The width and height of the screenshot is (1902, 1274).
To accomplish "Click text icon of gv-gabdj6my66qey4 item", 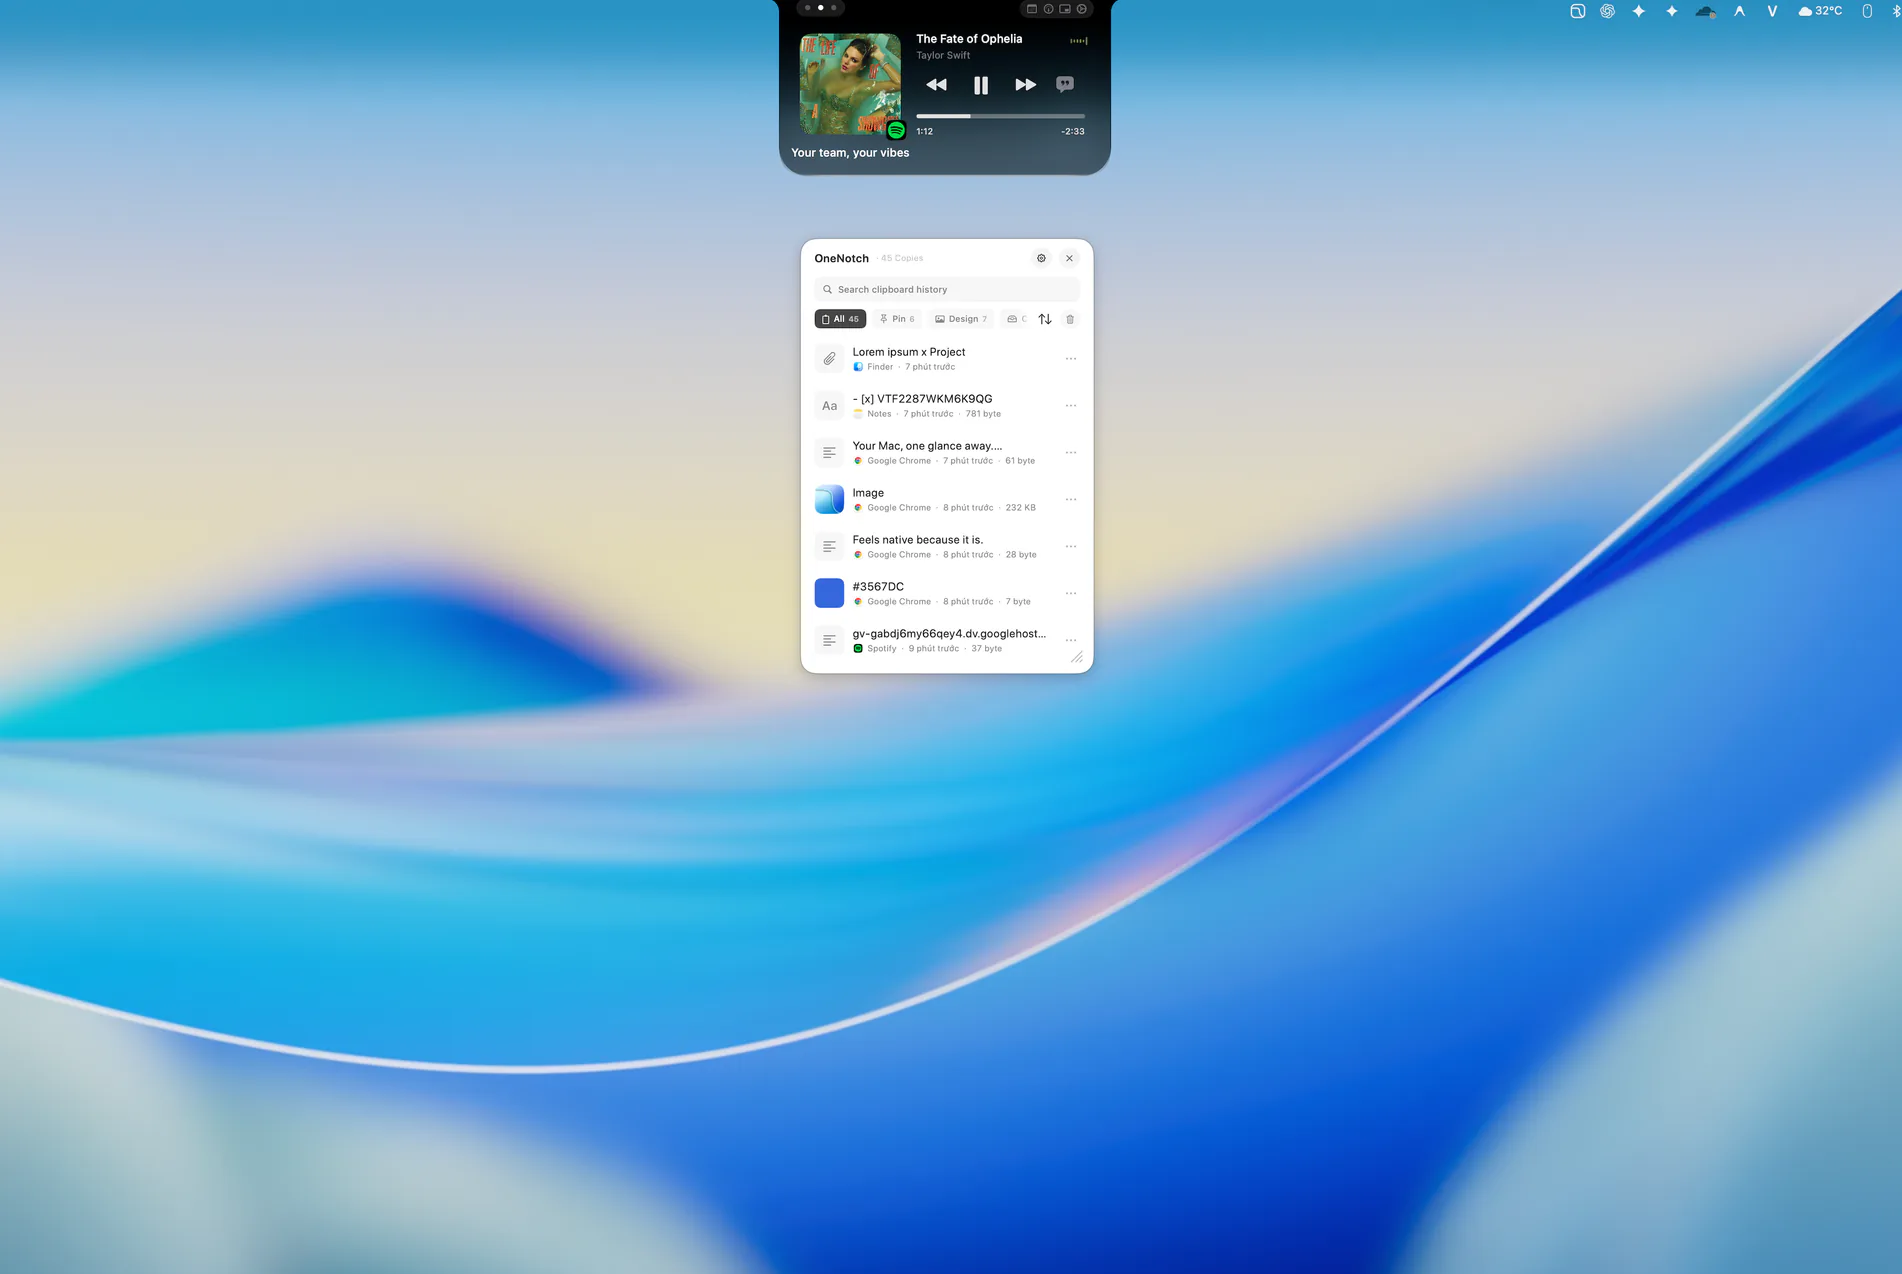I will click(829, 640).
